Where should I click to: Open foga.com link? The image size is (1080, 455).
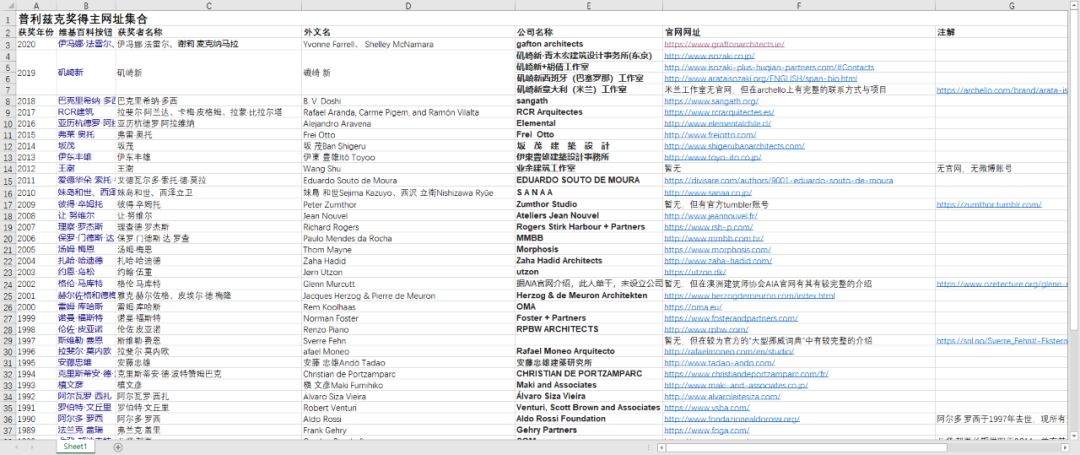point(707,430)
